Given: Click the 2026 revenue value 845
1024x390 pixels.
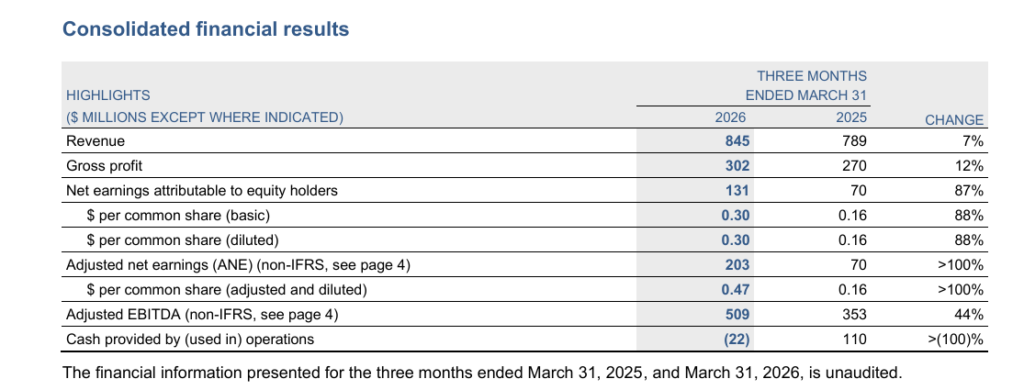Looking at the screenshot, I should click(x=737, y=141).
